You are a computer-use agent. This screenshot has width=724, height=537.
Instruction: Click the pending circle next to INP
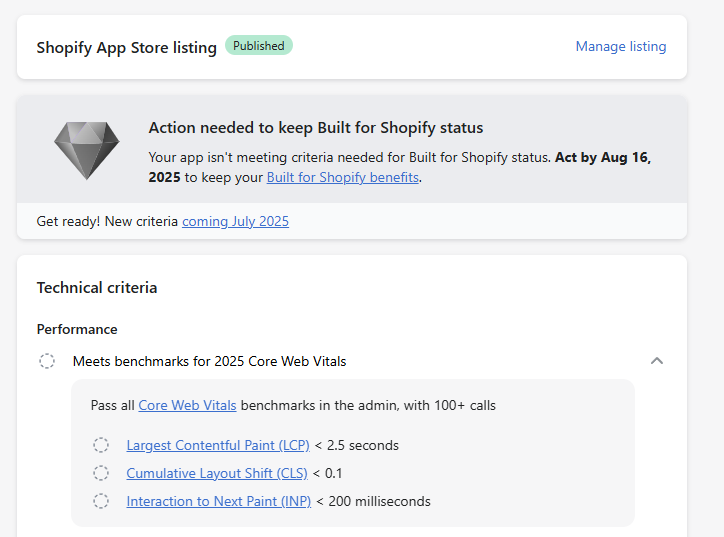click(101, 501)
